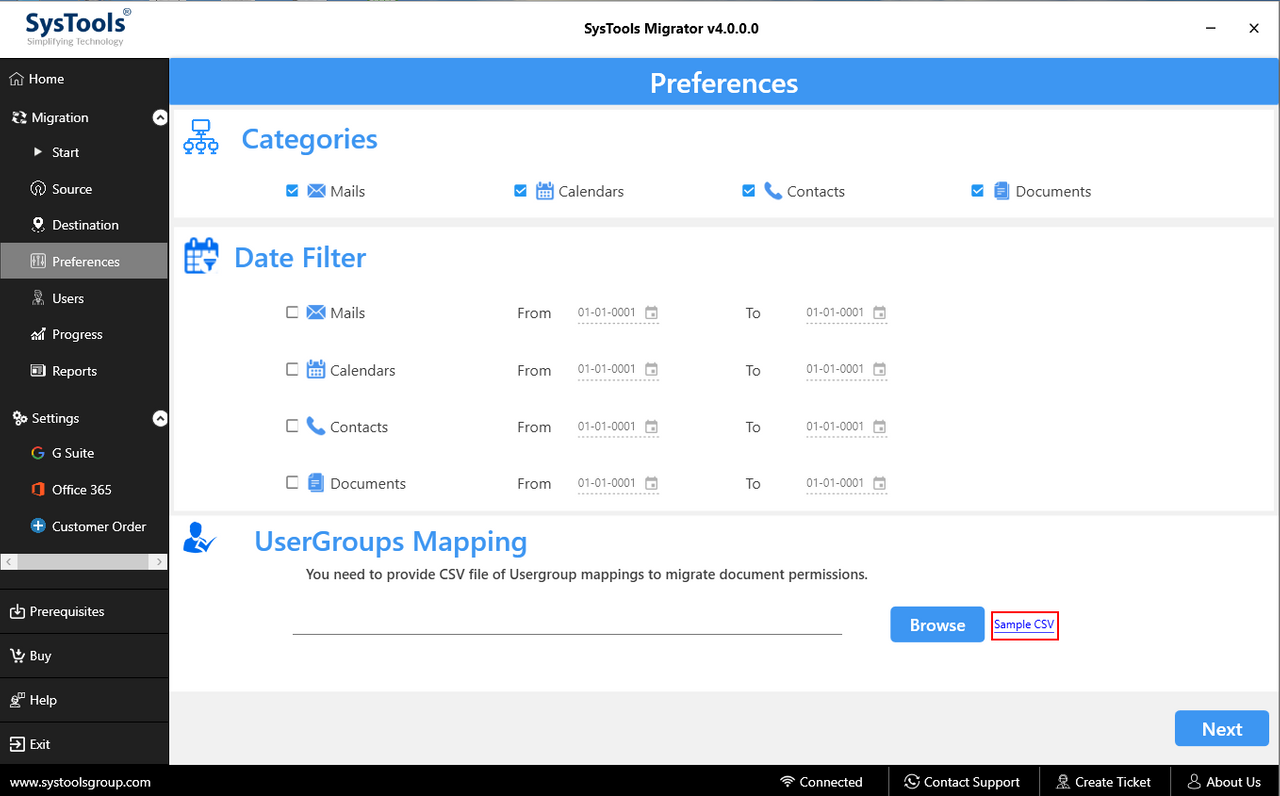This screenshot has width=1280, height=796.
Task: Click the page icon in Date Filter Documents row
Action: (316, 483)
